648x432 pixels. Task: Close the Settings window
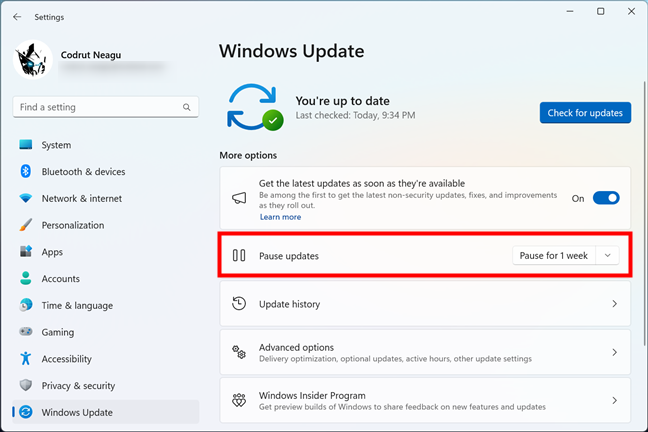click(631, 12)
